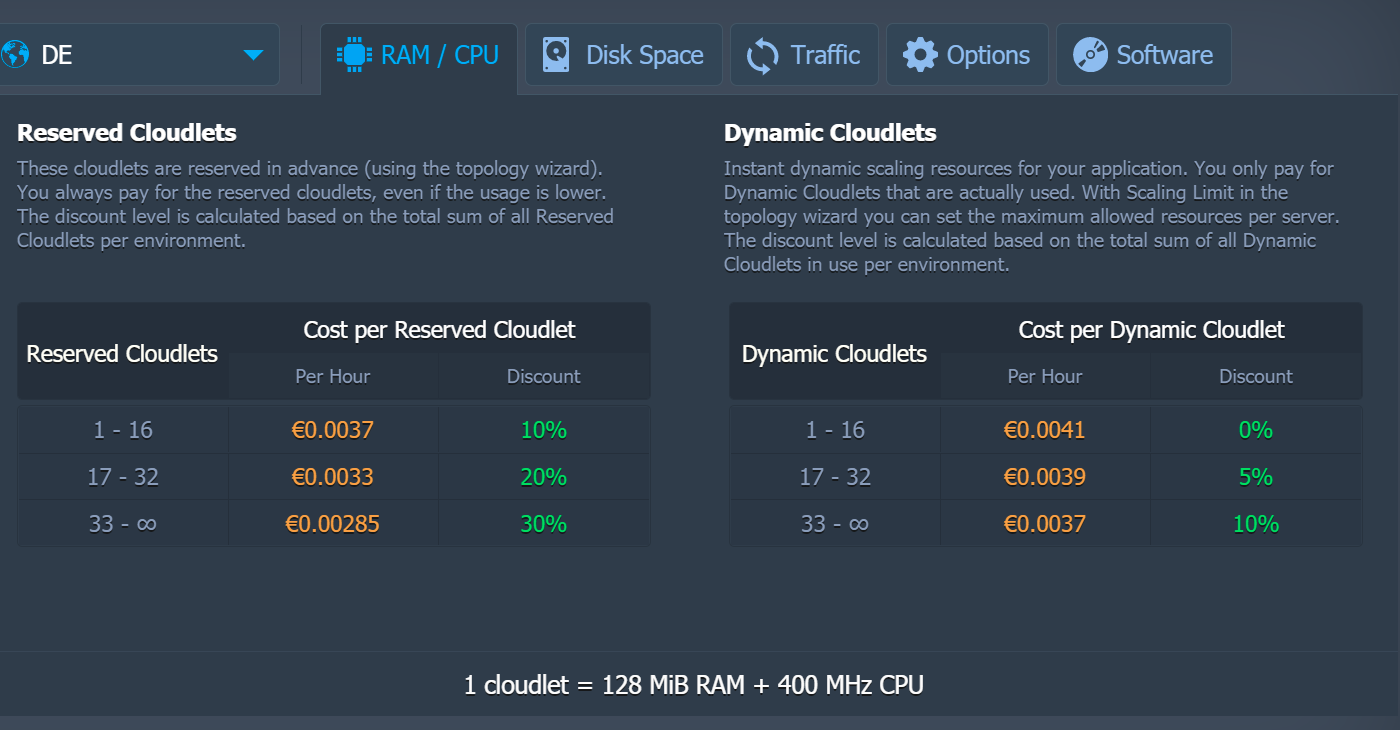Click the Disk Space hard drive icon
The height and width of the screenshot is (730, 1400).
(557, 54)
